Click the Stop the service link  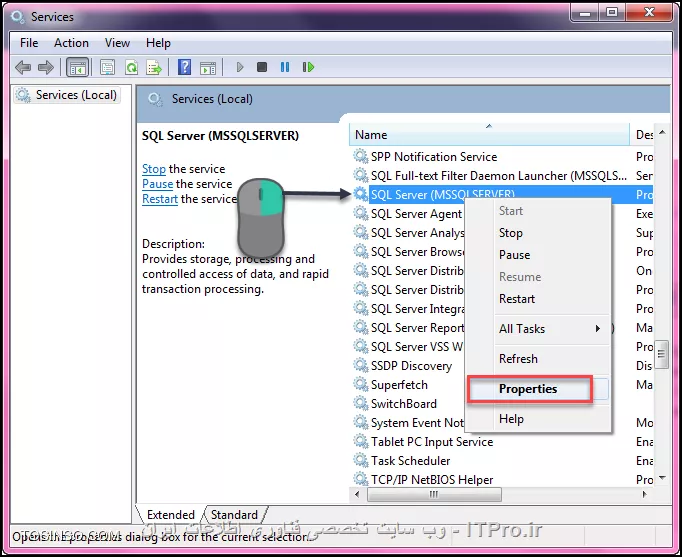(154, 169)
